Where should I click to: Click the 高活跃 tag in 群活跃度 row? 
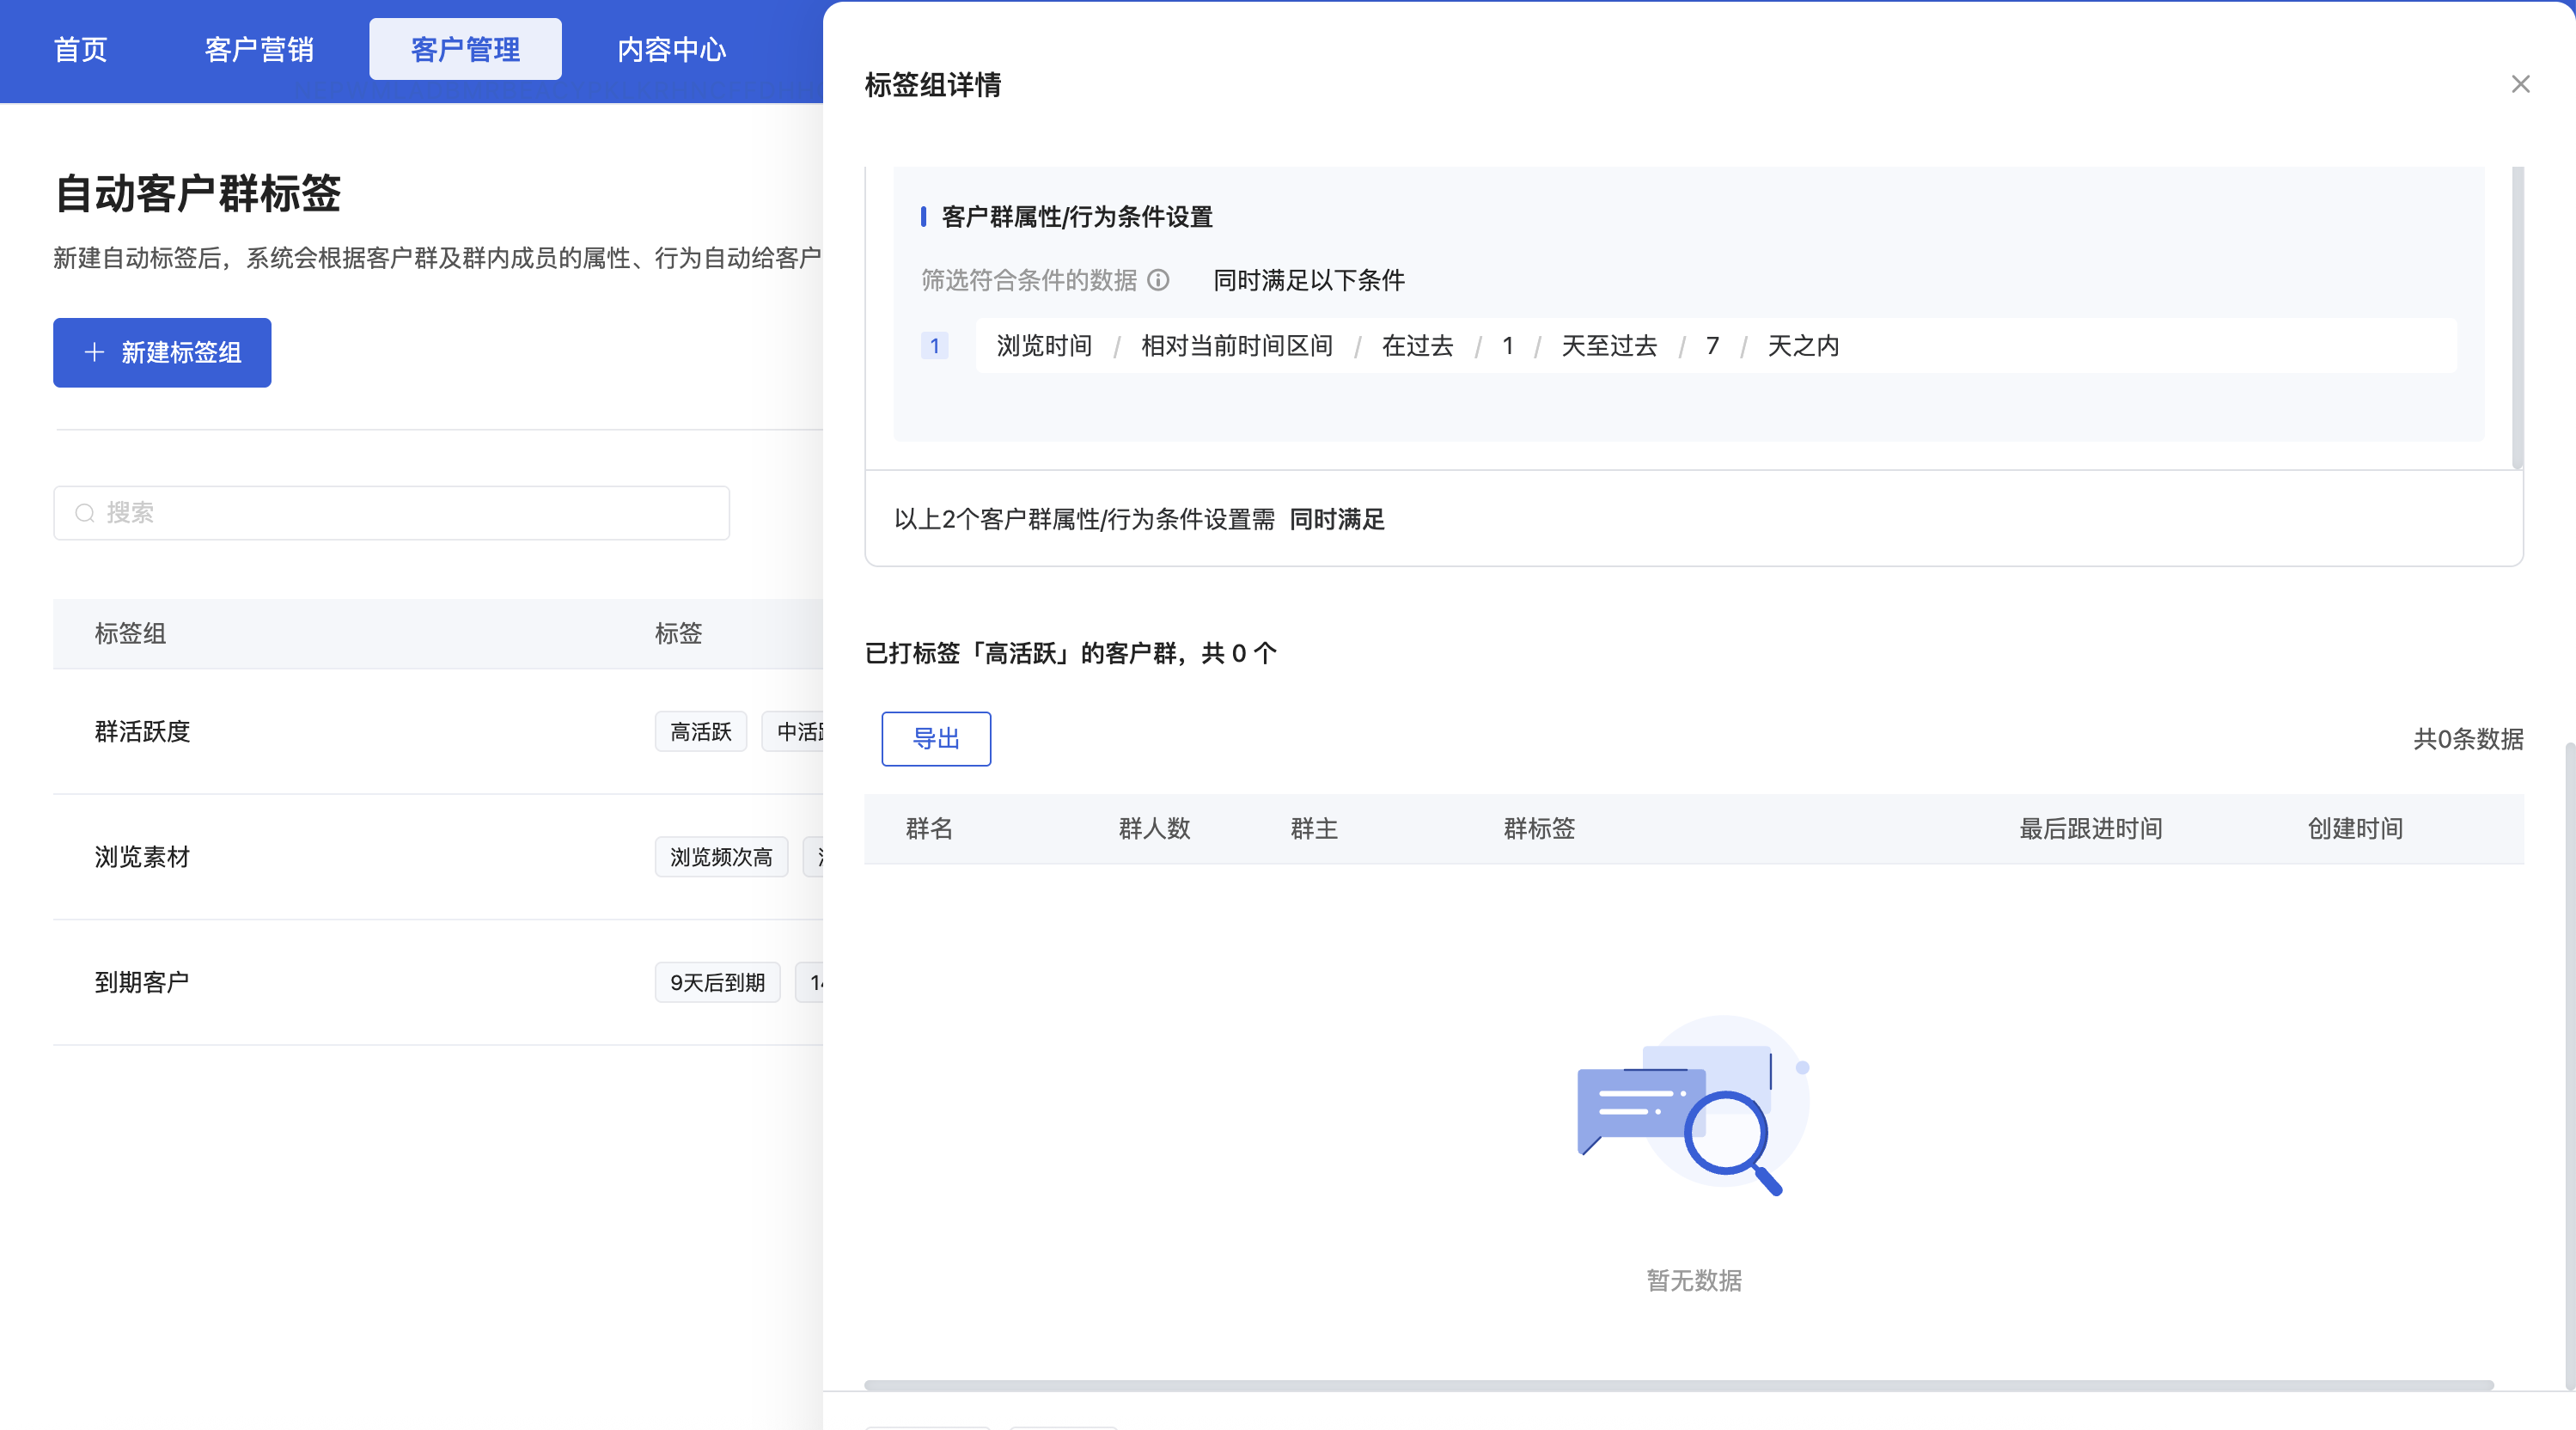pos(700,732)
